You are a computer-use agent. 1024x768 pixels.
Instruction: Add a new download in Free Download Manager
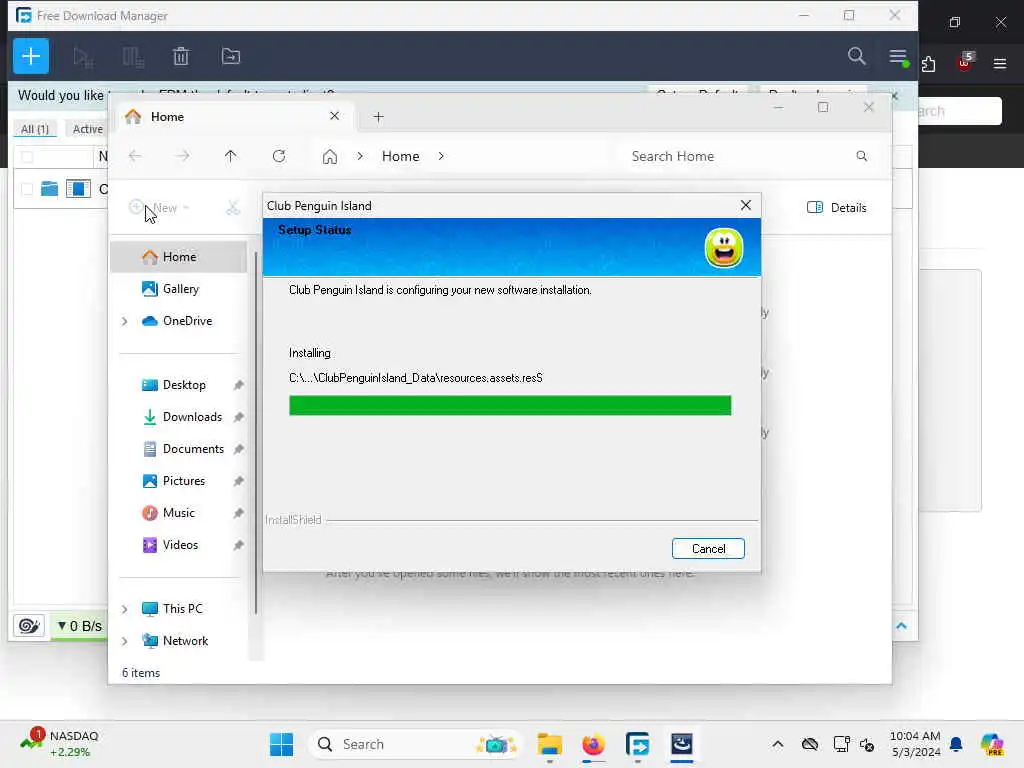click(x=31, y=56)
